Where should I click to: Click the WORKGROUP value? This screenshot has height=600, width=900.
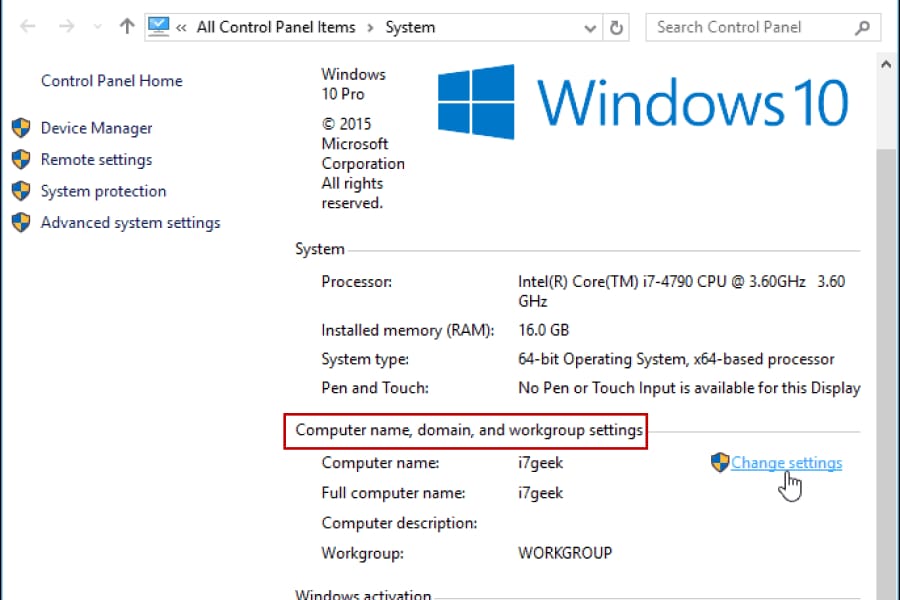(x=565, y=553)
